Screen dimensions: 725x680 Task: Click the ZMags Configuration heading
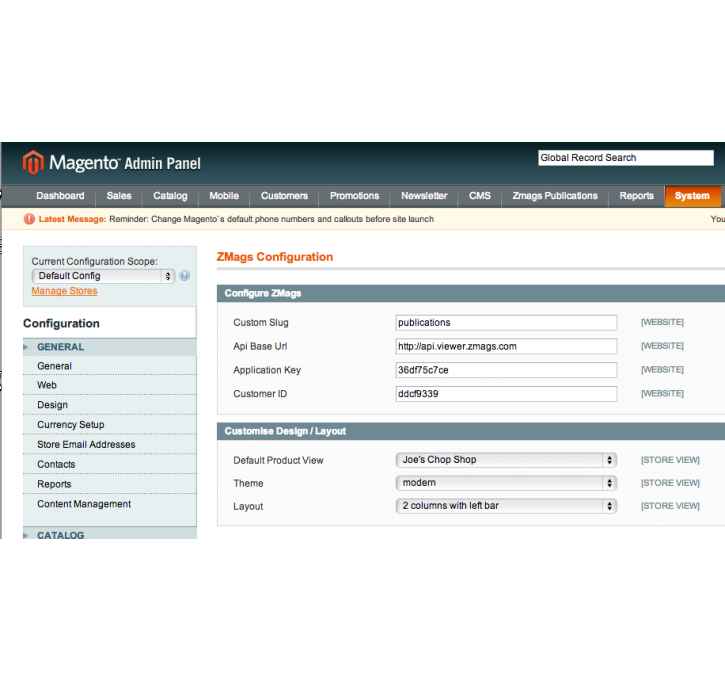[275, 257]
